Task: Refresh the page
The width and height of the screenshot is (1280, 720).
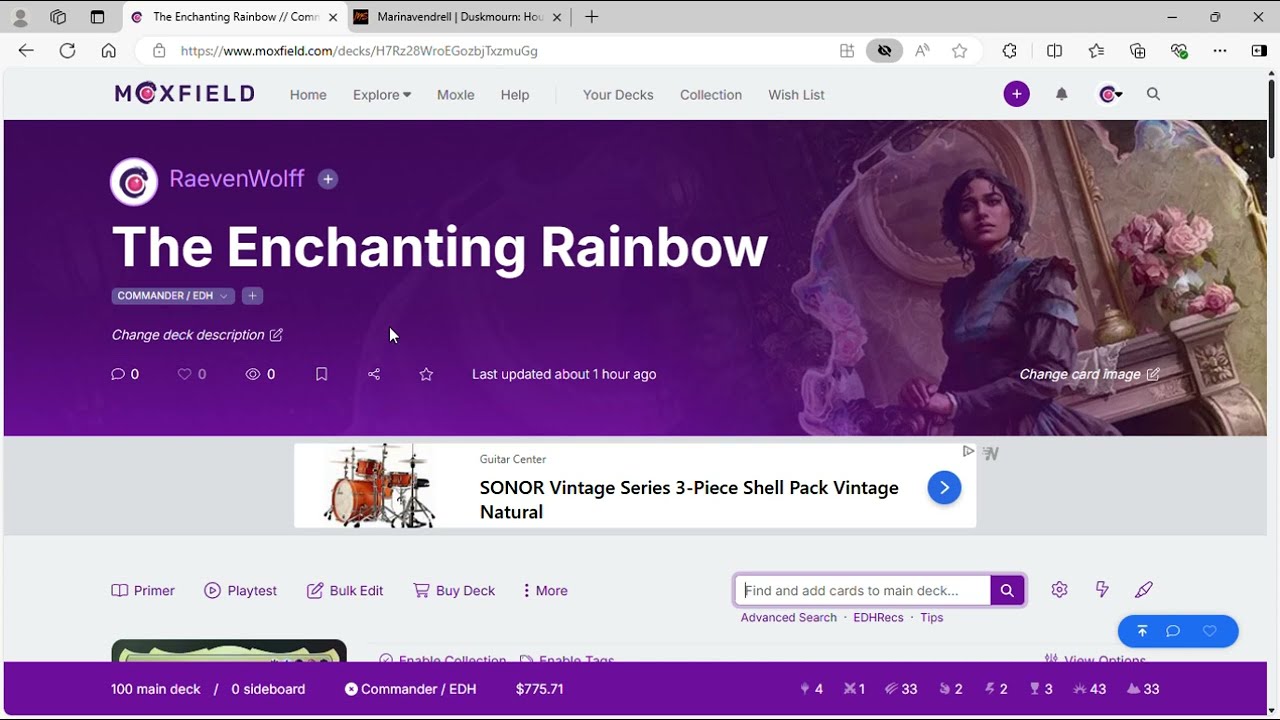Action: [x=67, y=51]
